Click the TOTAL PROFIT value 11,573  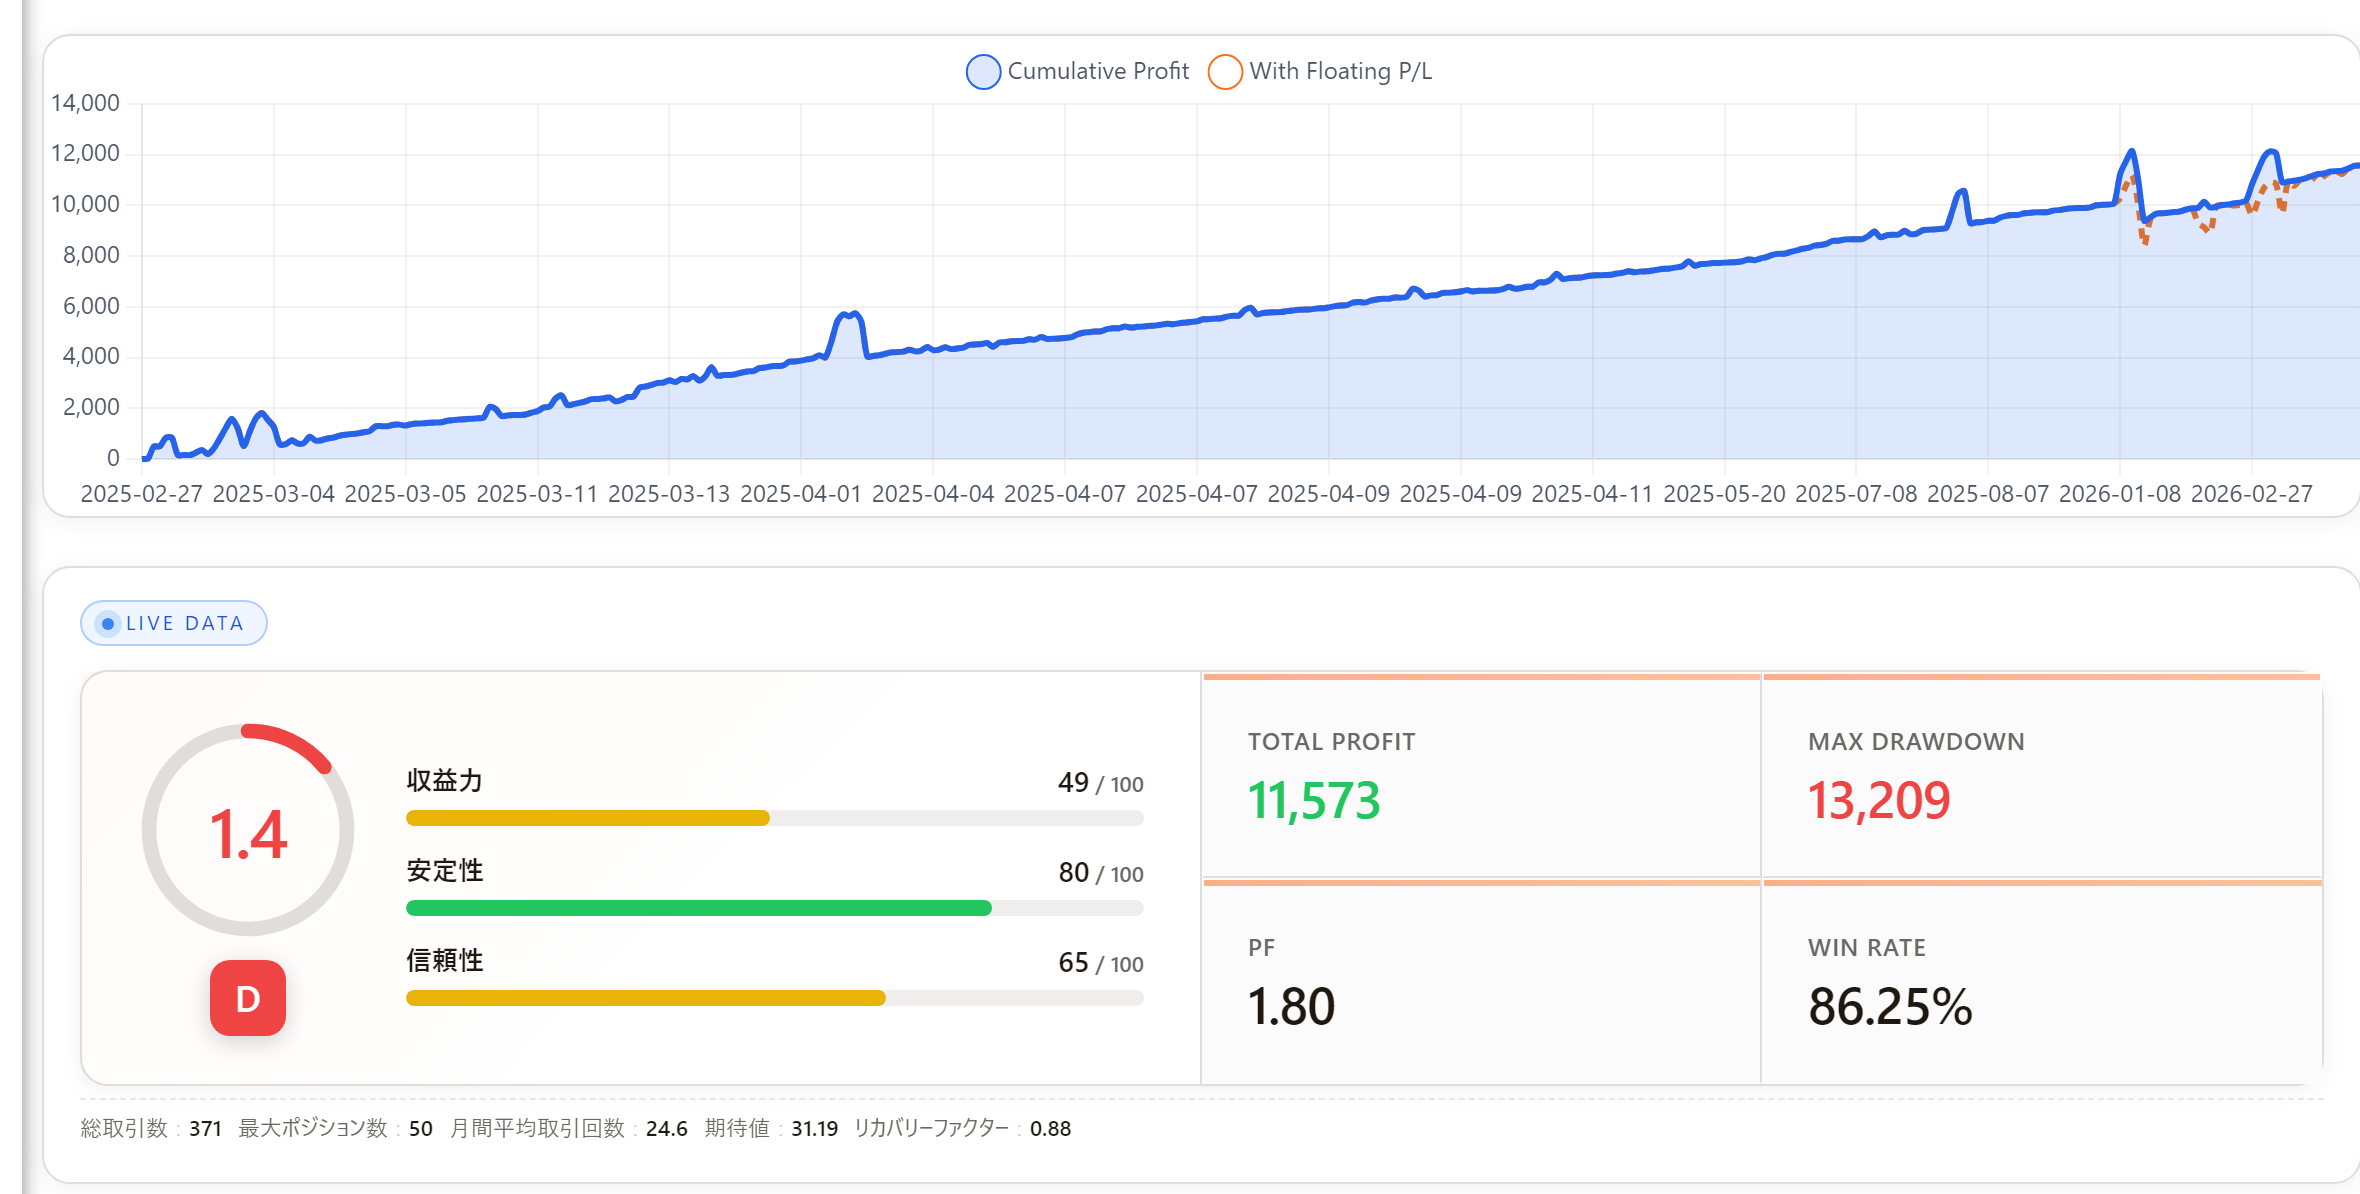pyautogui.click(x=1314, y=801)
